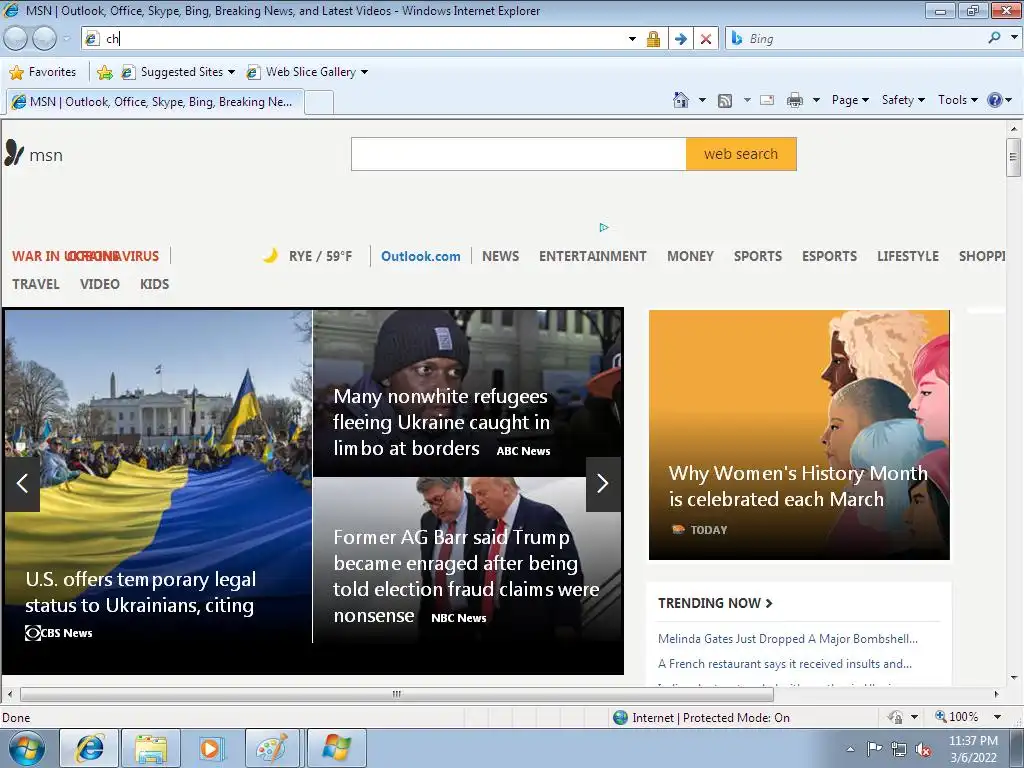Click the Bing search magnifier icon
Image resolution: width=1024 pixels, height=768 pixels.
[994, 38]
